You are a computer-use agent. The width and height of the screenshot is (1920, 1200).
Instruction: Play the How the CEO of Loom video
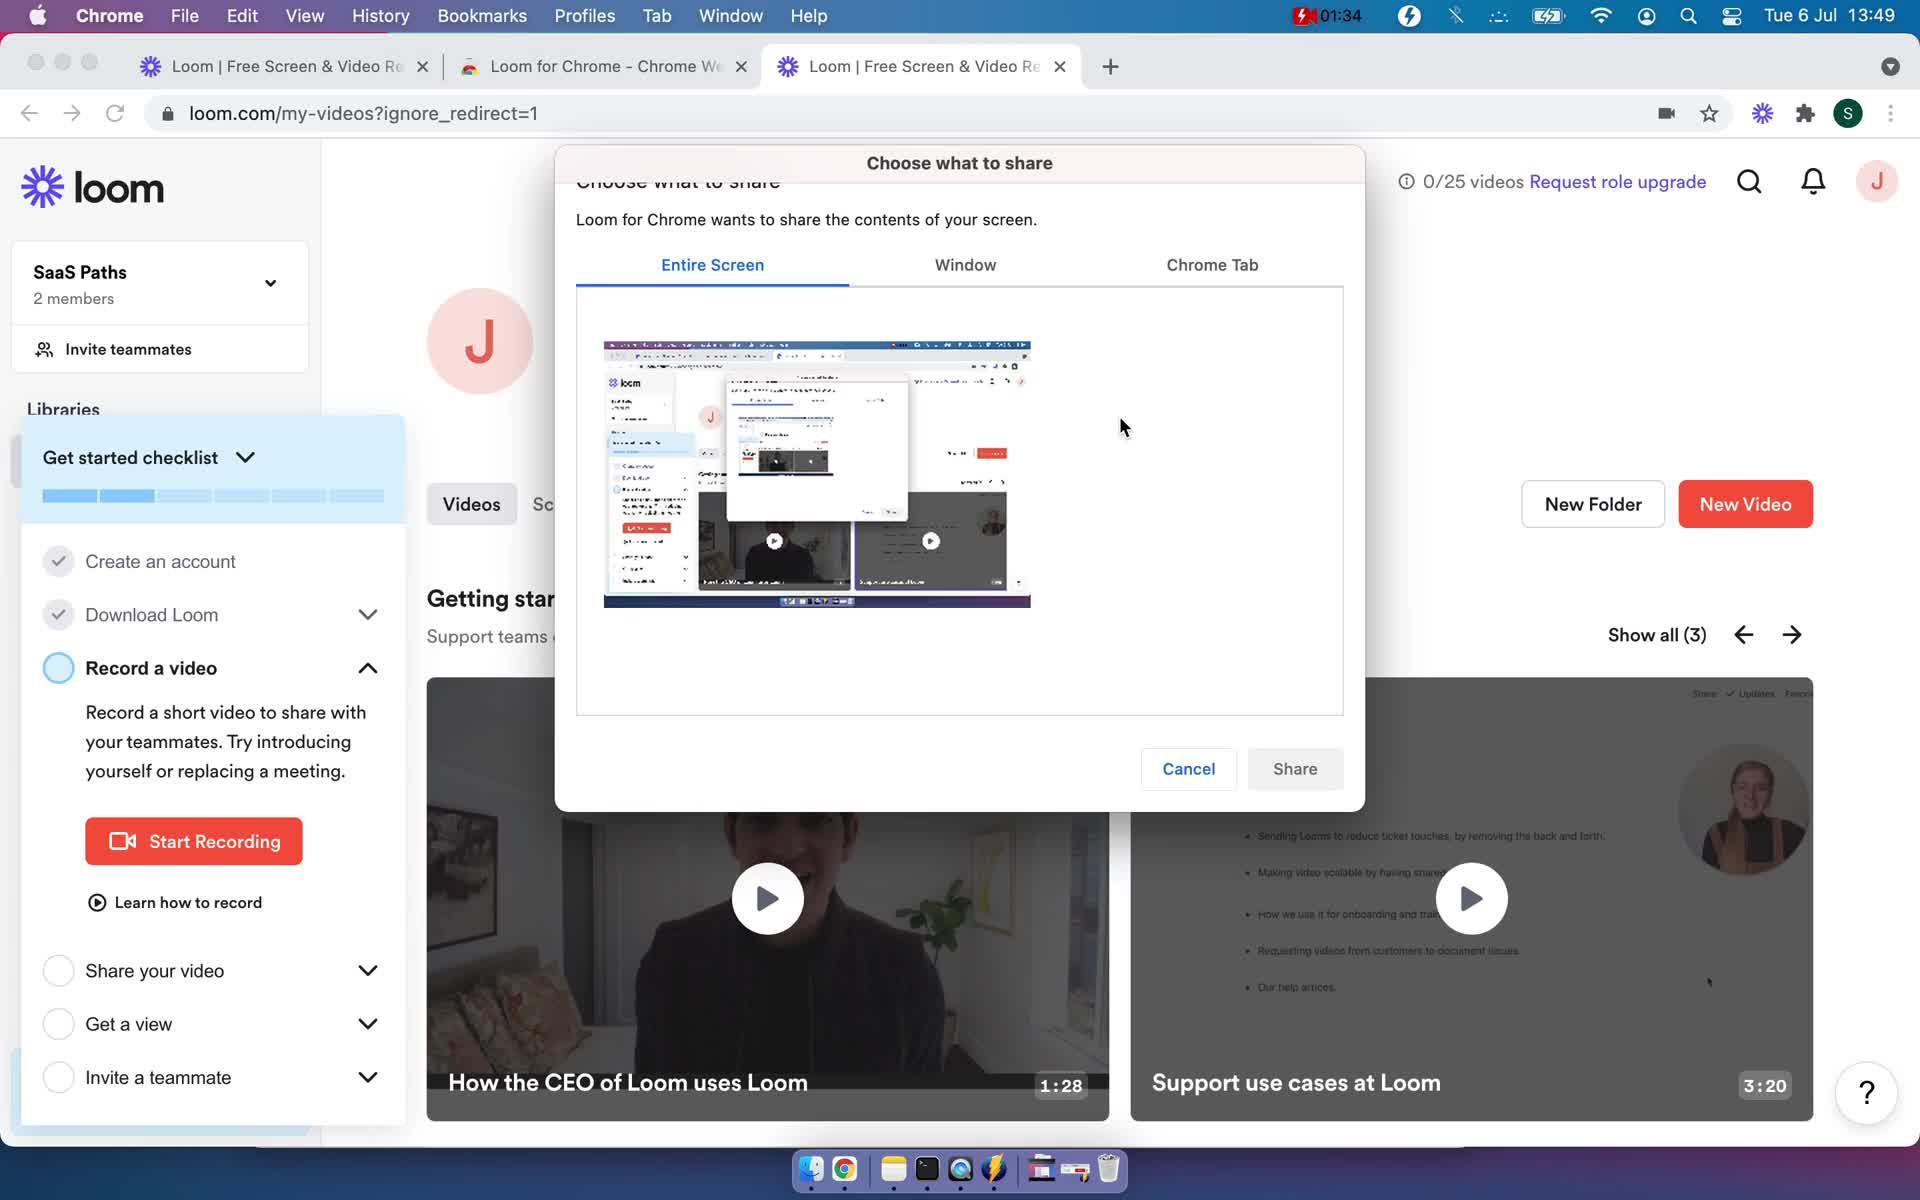(x=767, y=899)
